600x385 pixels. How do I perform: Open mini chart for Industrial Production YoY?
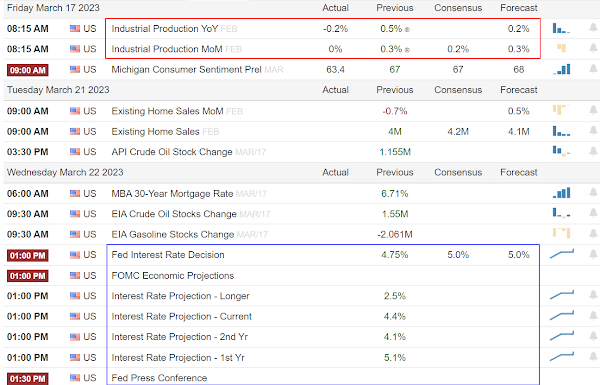561,28
